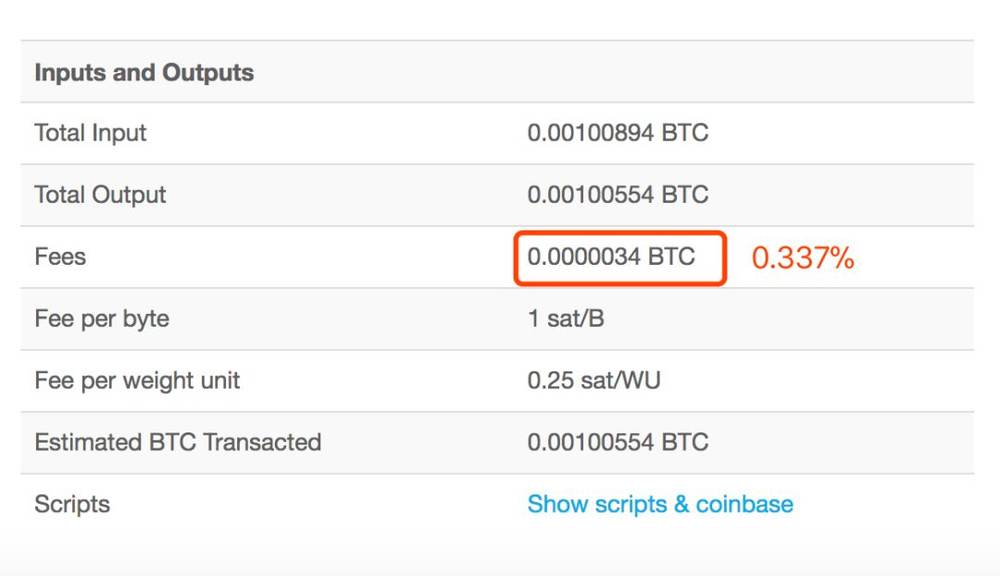The height and width of the screenshot is (576, 1000).
Task: Click the 1 sat/B value
Action: 566,318
